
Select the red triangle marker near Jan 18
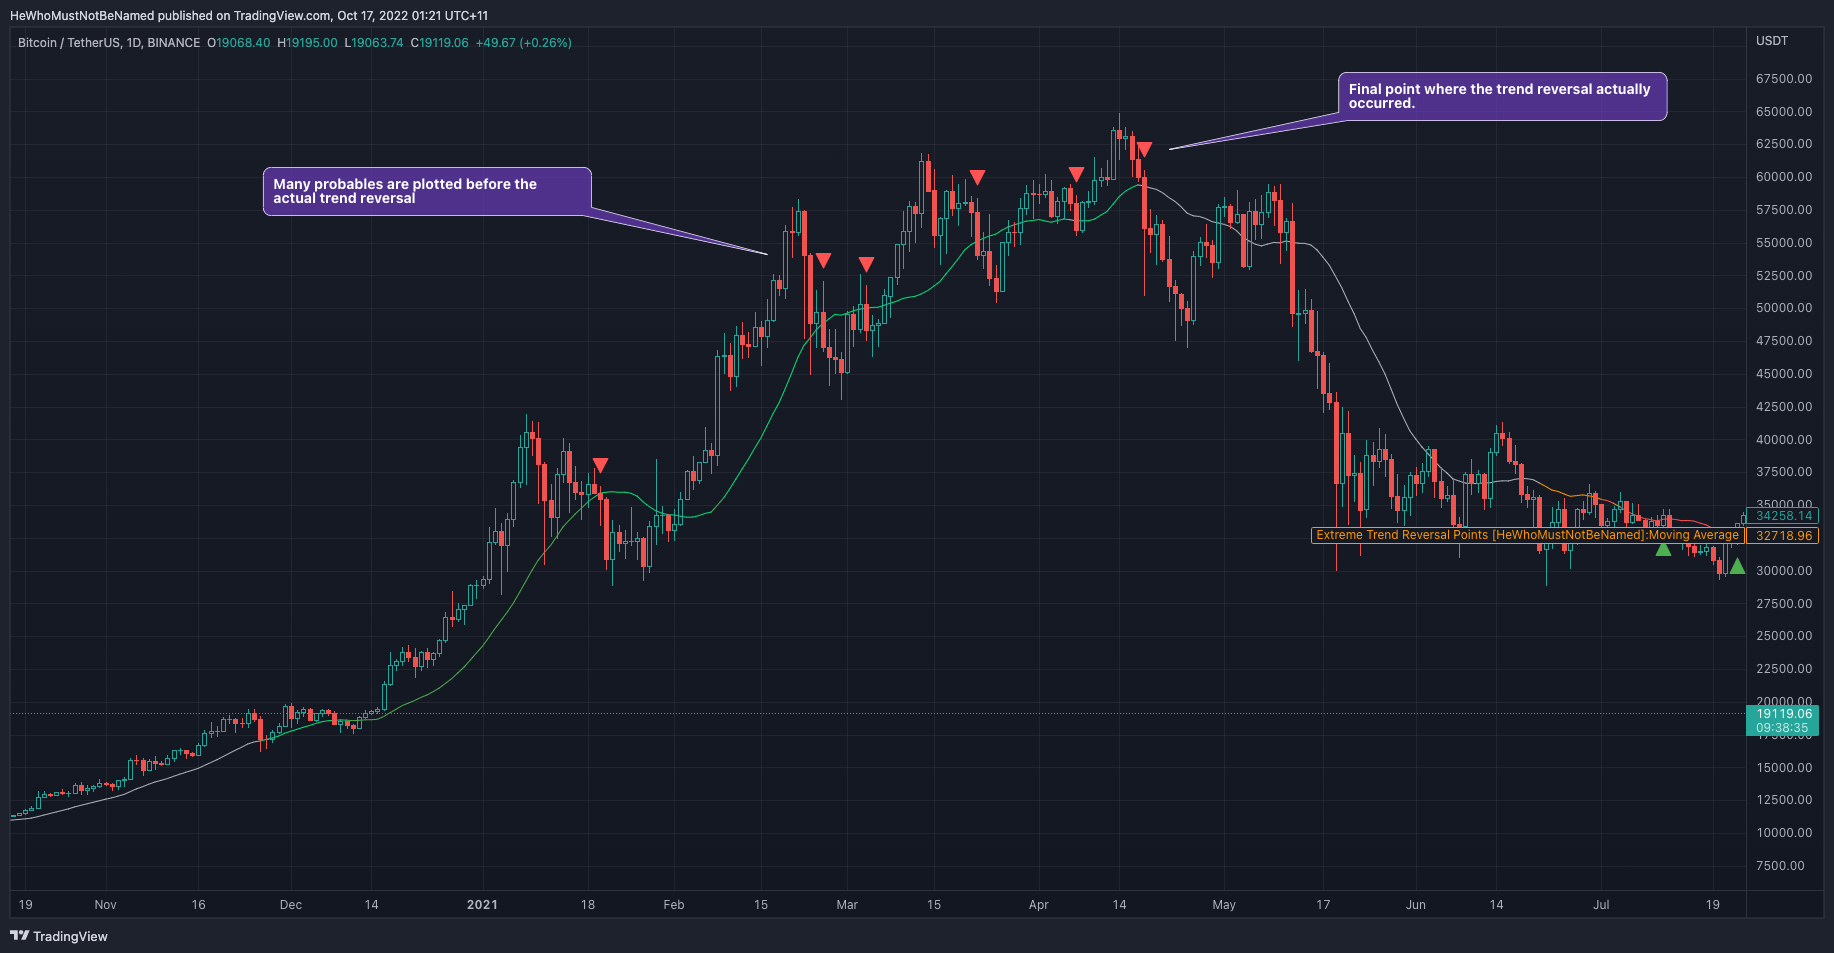(x=600, y=465)
